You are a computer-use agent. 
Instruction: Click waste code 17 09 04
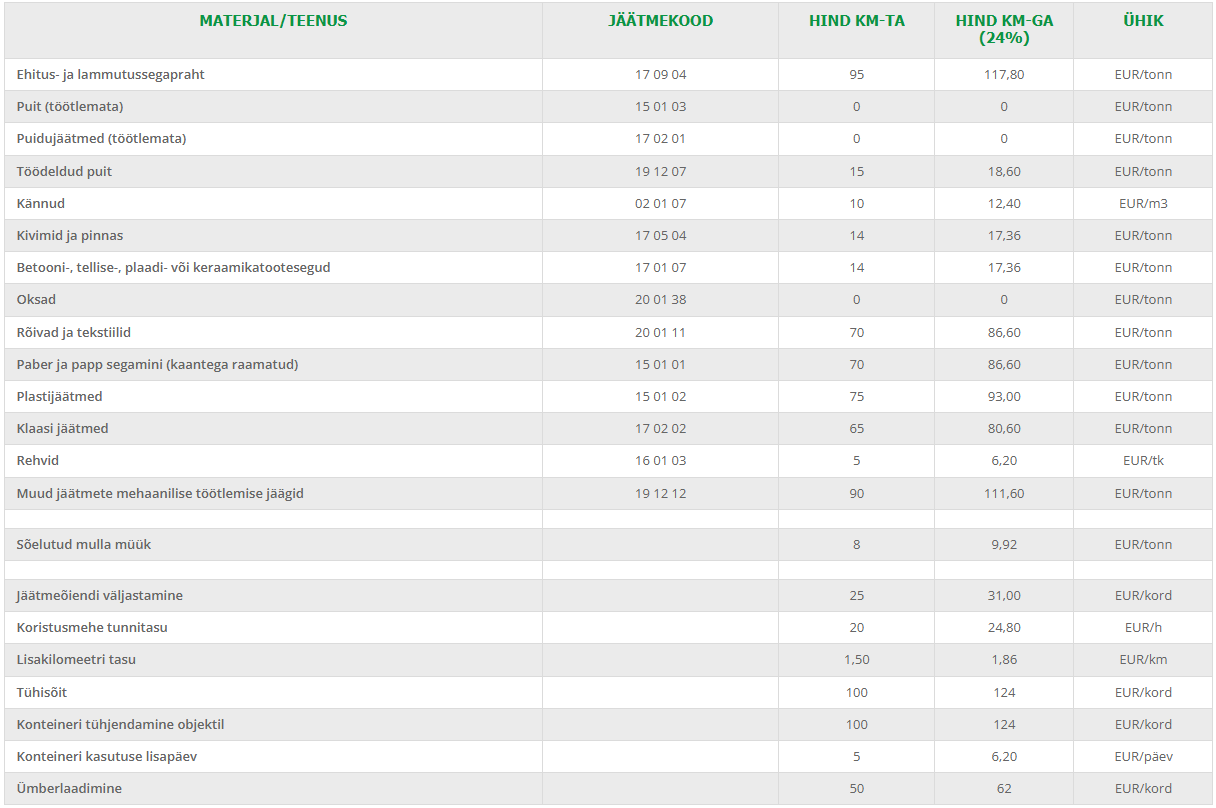click(x=660, y=75)
